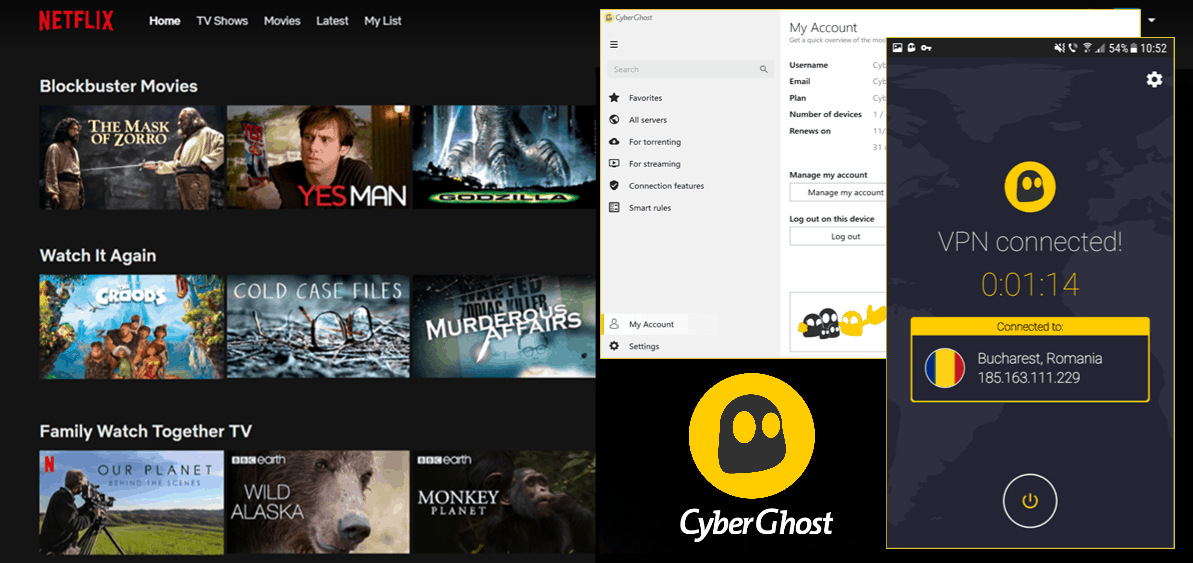Click the large CyberGhost promo logo

click(x=752, y=456)
